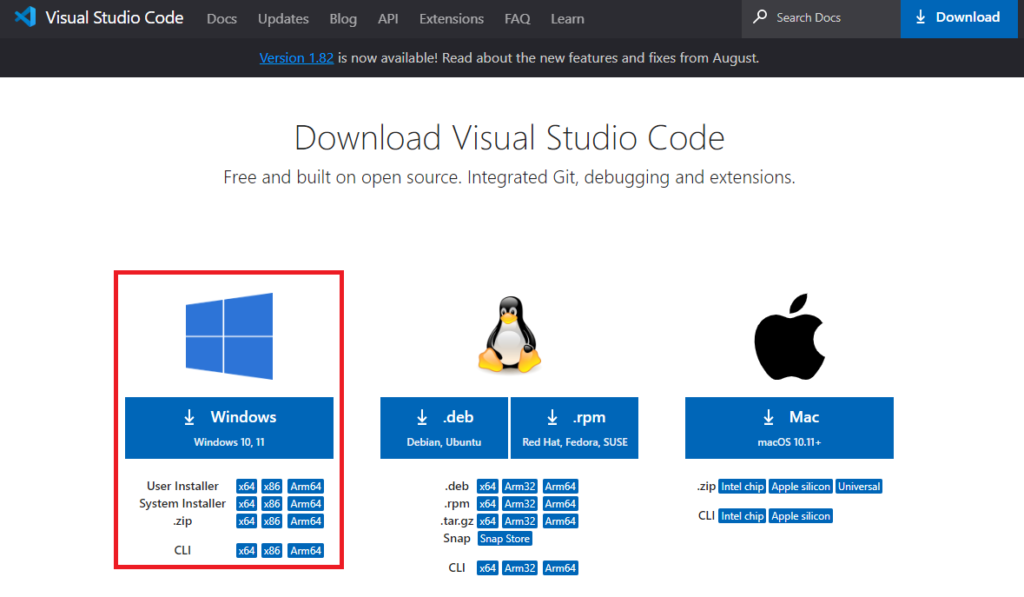Download the Mac macOS 10.11+ build
This screenshot has width=1024, height=597.
pyautogui.click(x=790, y=428)
